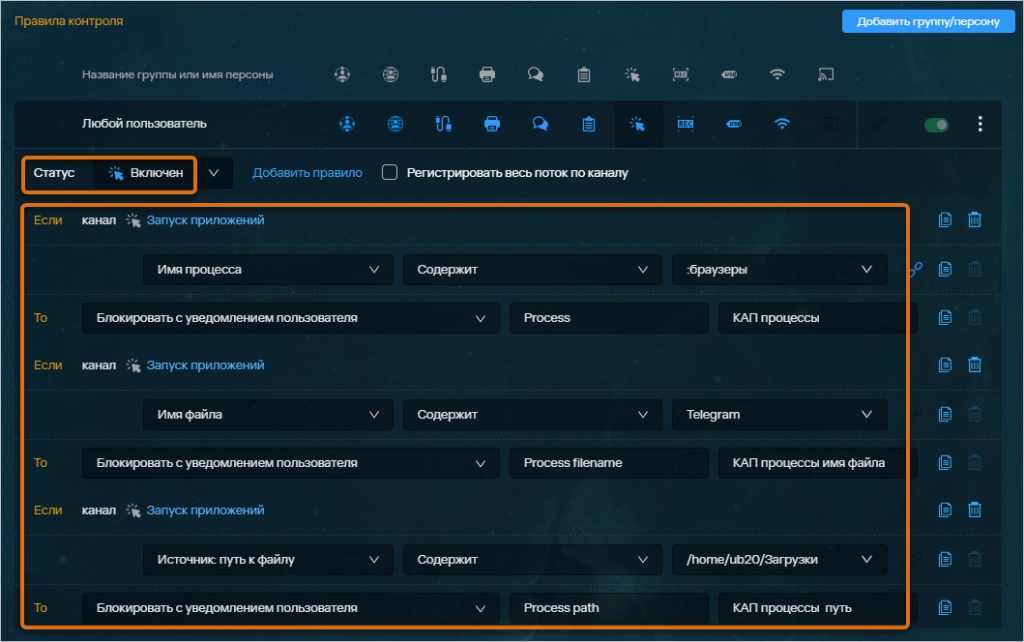1024x642 pixels.
Task: Click Добавить группу/персону button
Action: (928, 22)
